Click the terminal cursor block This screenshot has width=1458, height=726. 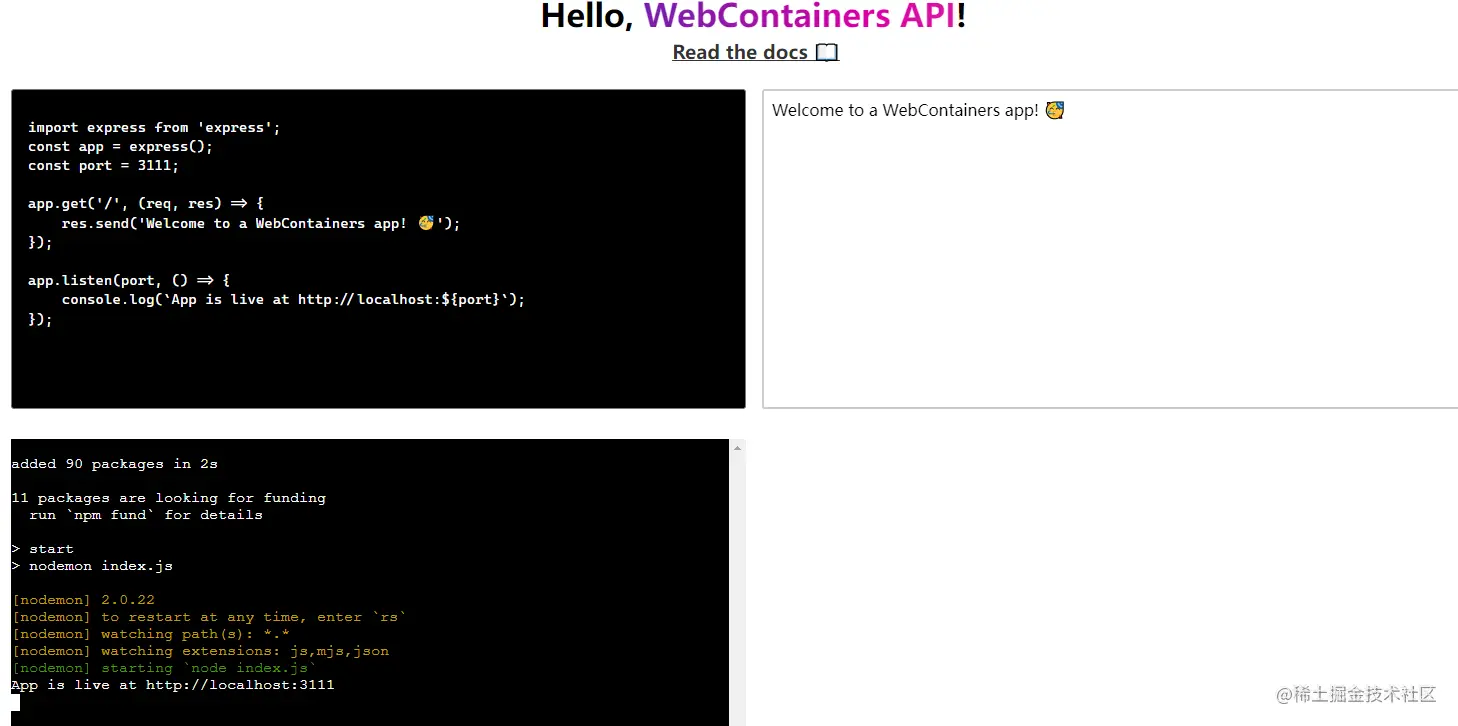point(15,702)
